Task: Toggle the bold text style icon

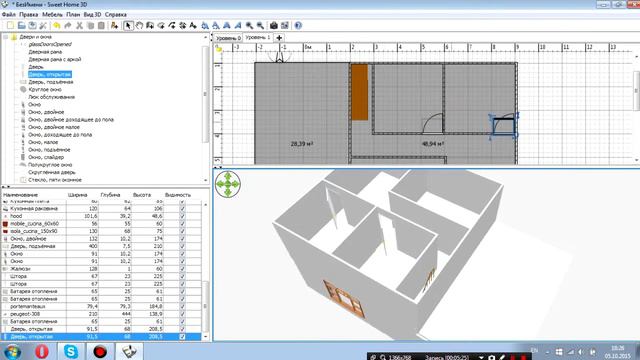Action: [x=227, y=25]
